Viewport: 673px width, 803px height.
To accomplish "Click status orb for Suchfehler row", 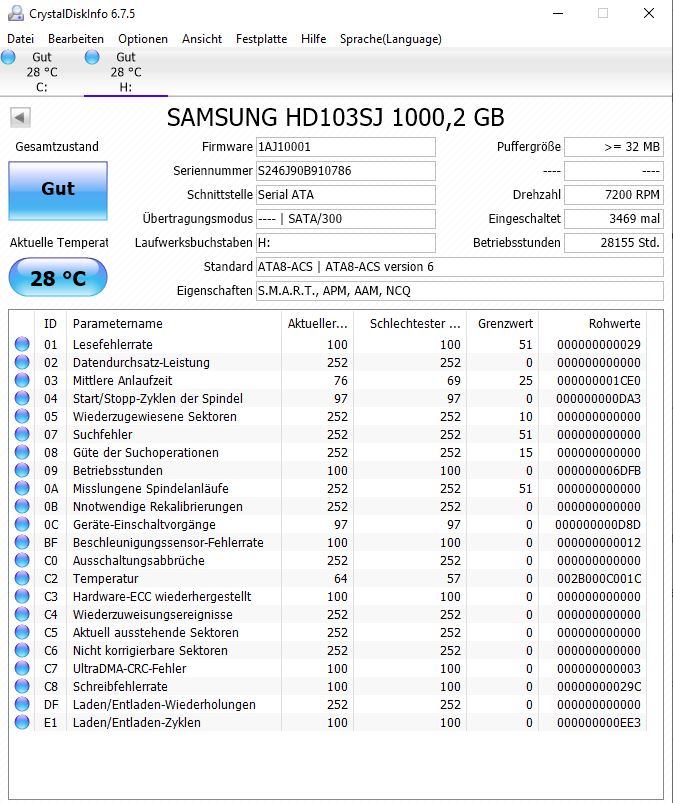I will click(x=22, y=434).
